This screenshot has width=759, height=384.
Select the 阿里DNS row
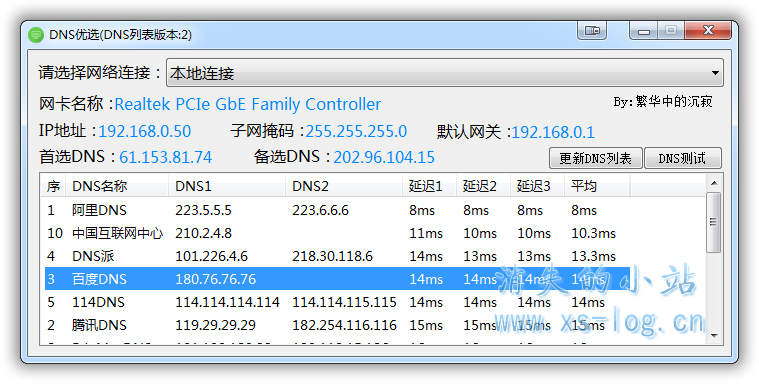tap(337, 210)
